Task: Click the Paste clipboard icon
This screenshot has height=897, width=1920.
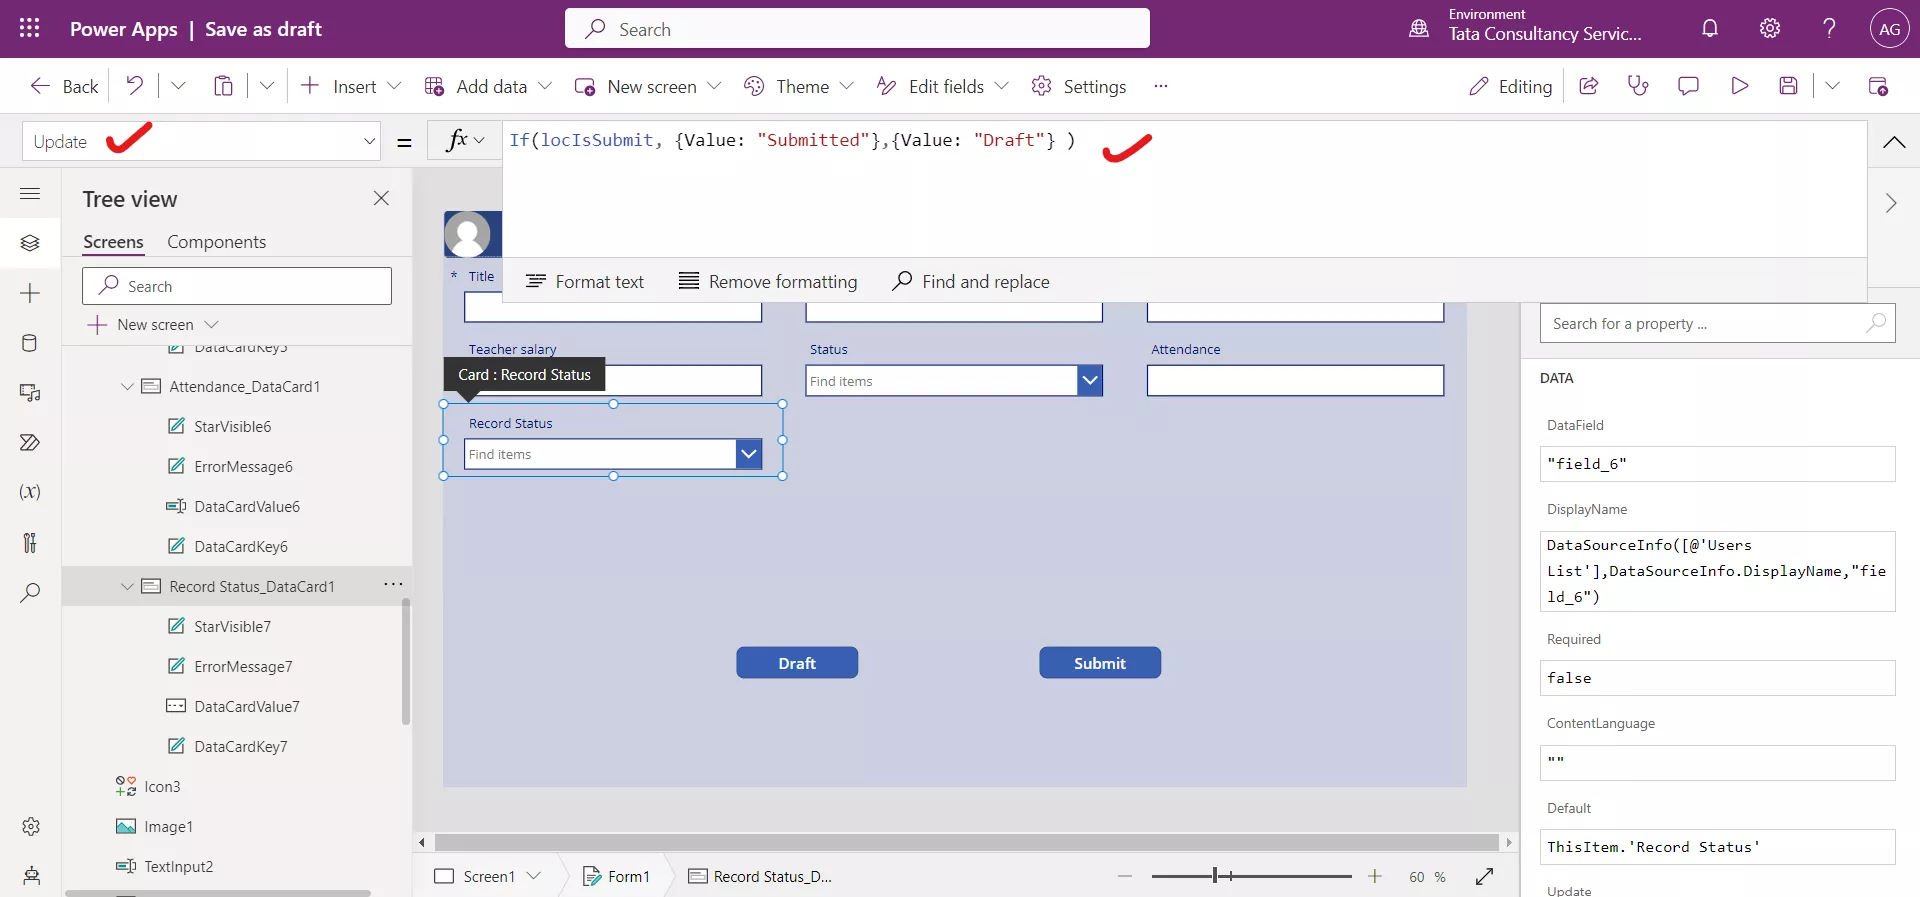Action: (x=223, y=86)
